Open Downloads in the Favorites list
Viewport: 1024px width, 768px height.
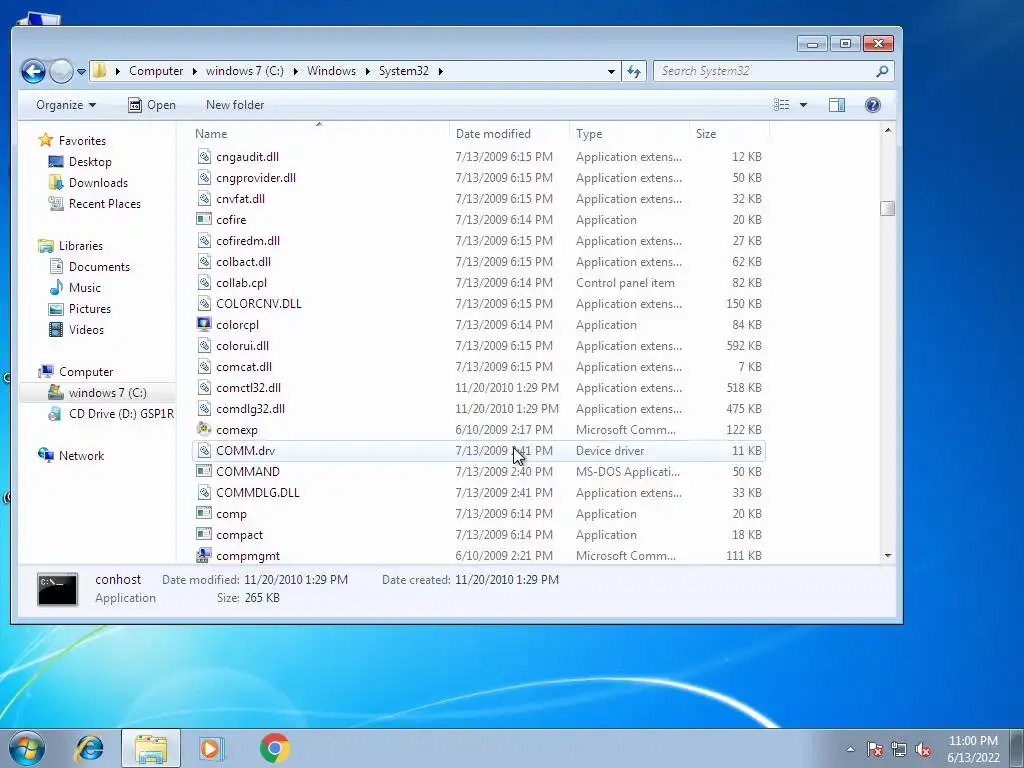(98, 183)
